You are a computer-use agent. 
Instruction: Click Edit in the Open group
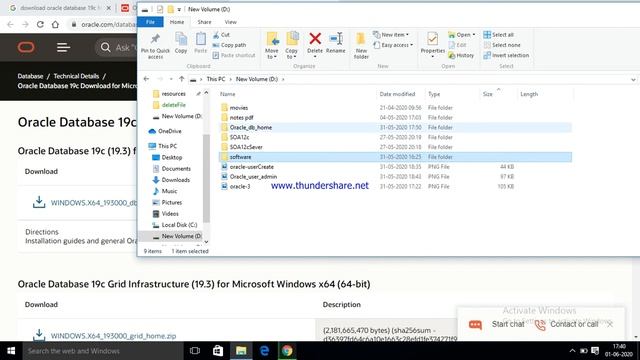pyautogui.click(x=457, y=45)
